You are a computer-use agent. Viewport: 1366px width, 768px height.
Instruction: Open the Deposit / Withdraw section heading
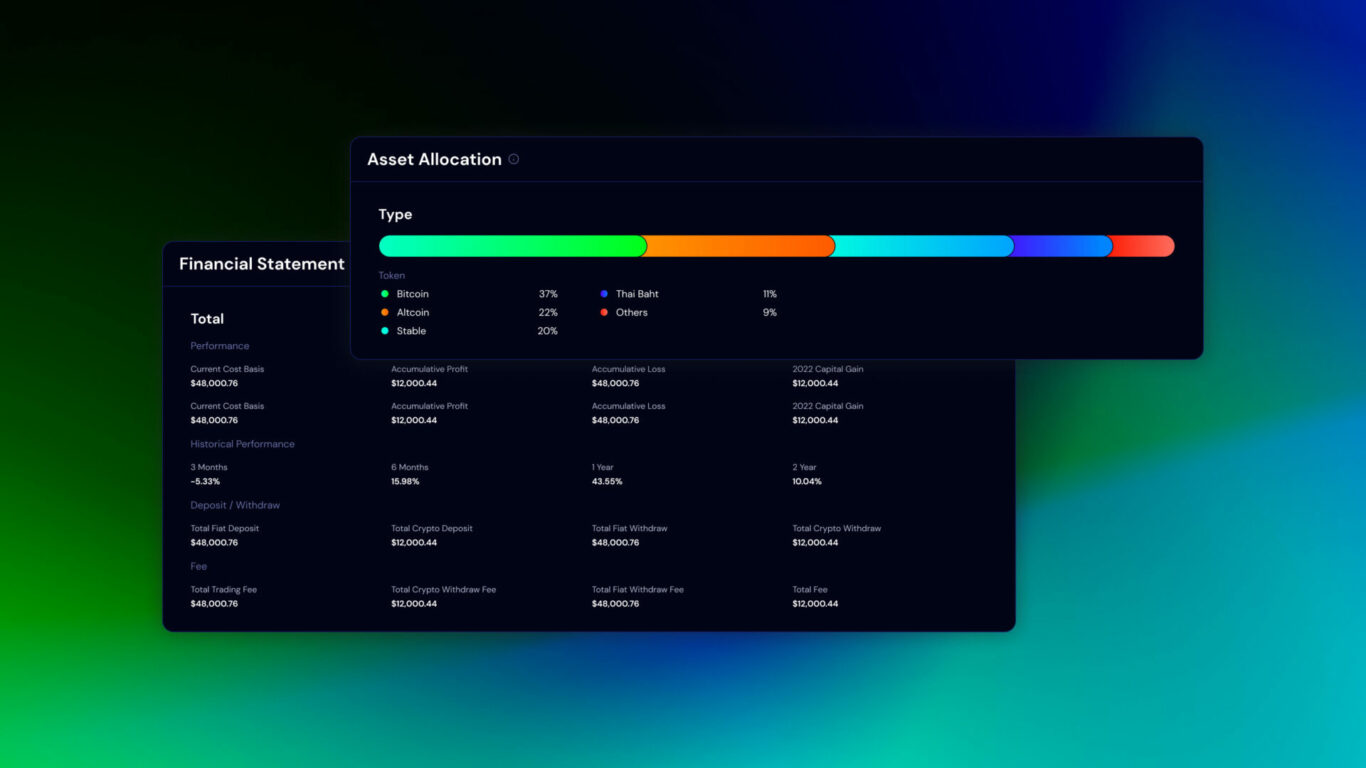pyautogui.click(x=235, y=505)
